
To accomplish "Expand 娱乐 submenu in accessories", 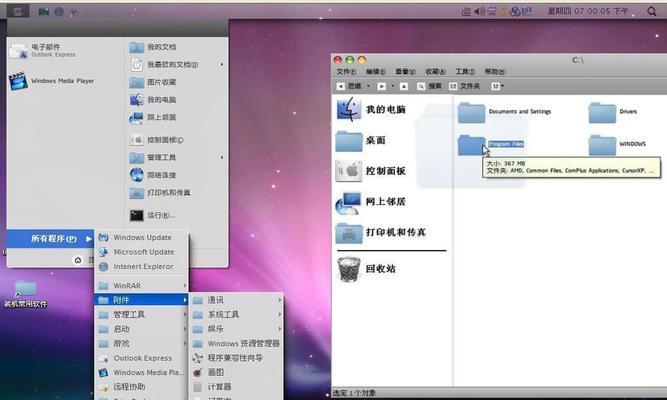I will click(237, 329).
